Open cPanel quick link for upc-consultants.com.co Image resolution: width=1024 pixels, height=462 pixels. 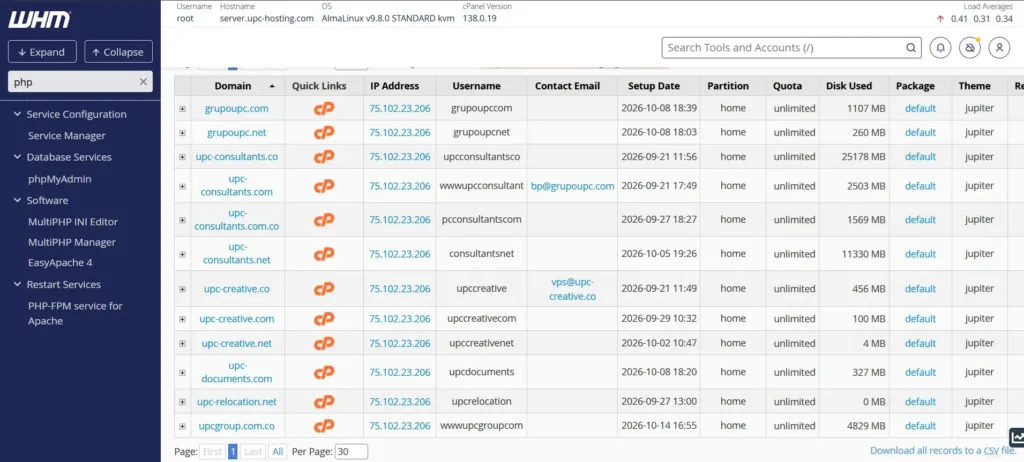(x=324, y=220)
